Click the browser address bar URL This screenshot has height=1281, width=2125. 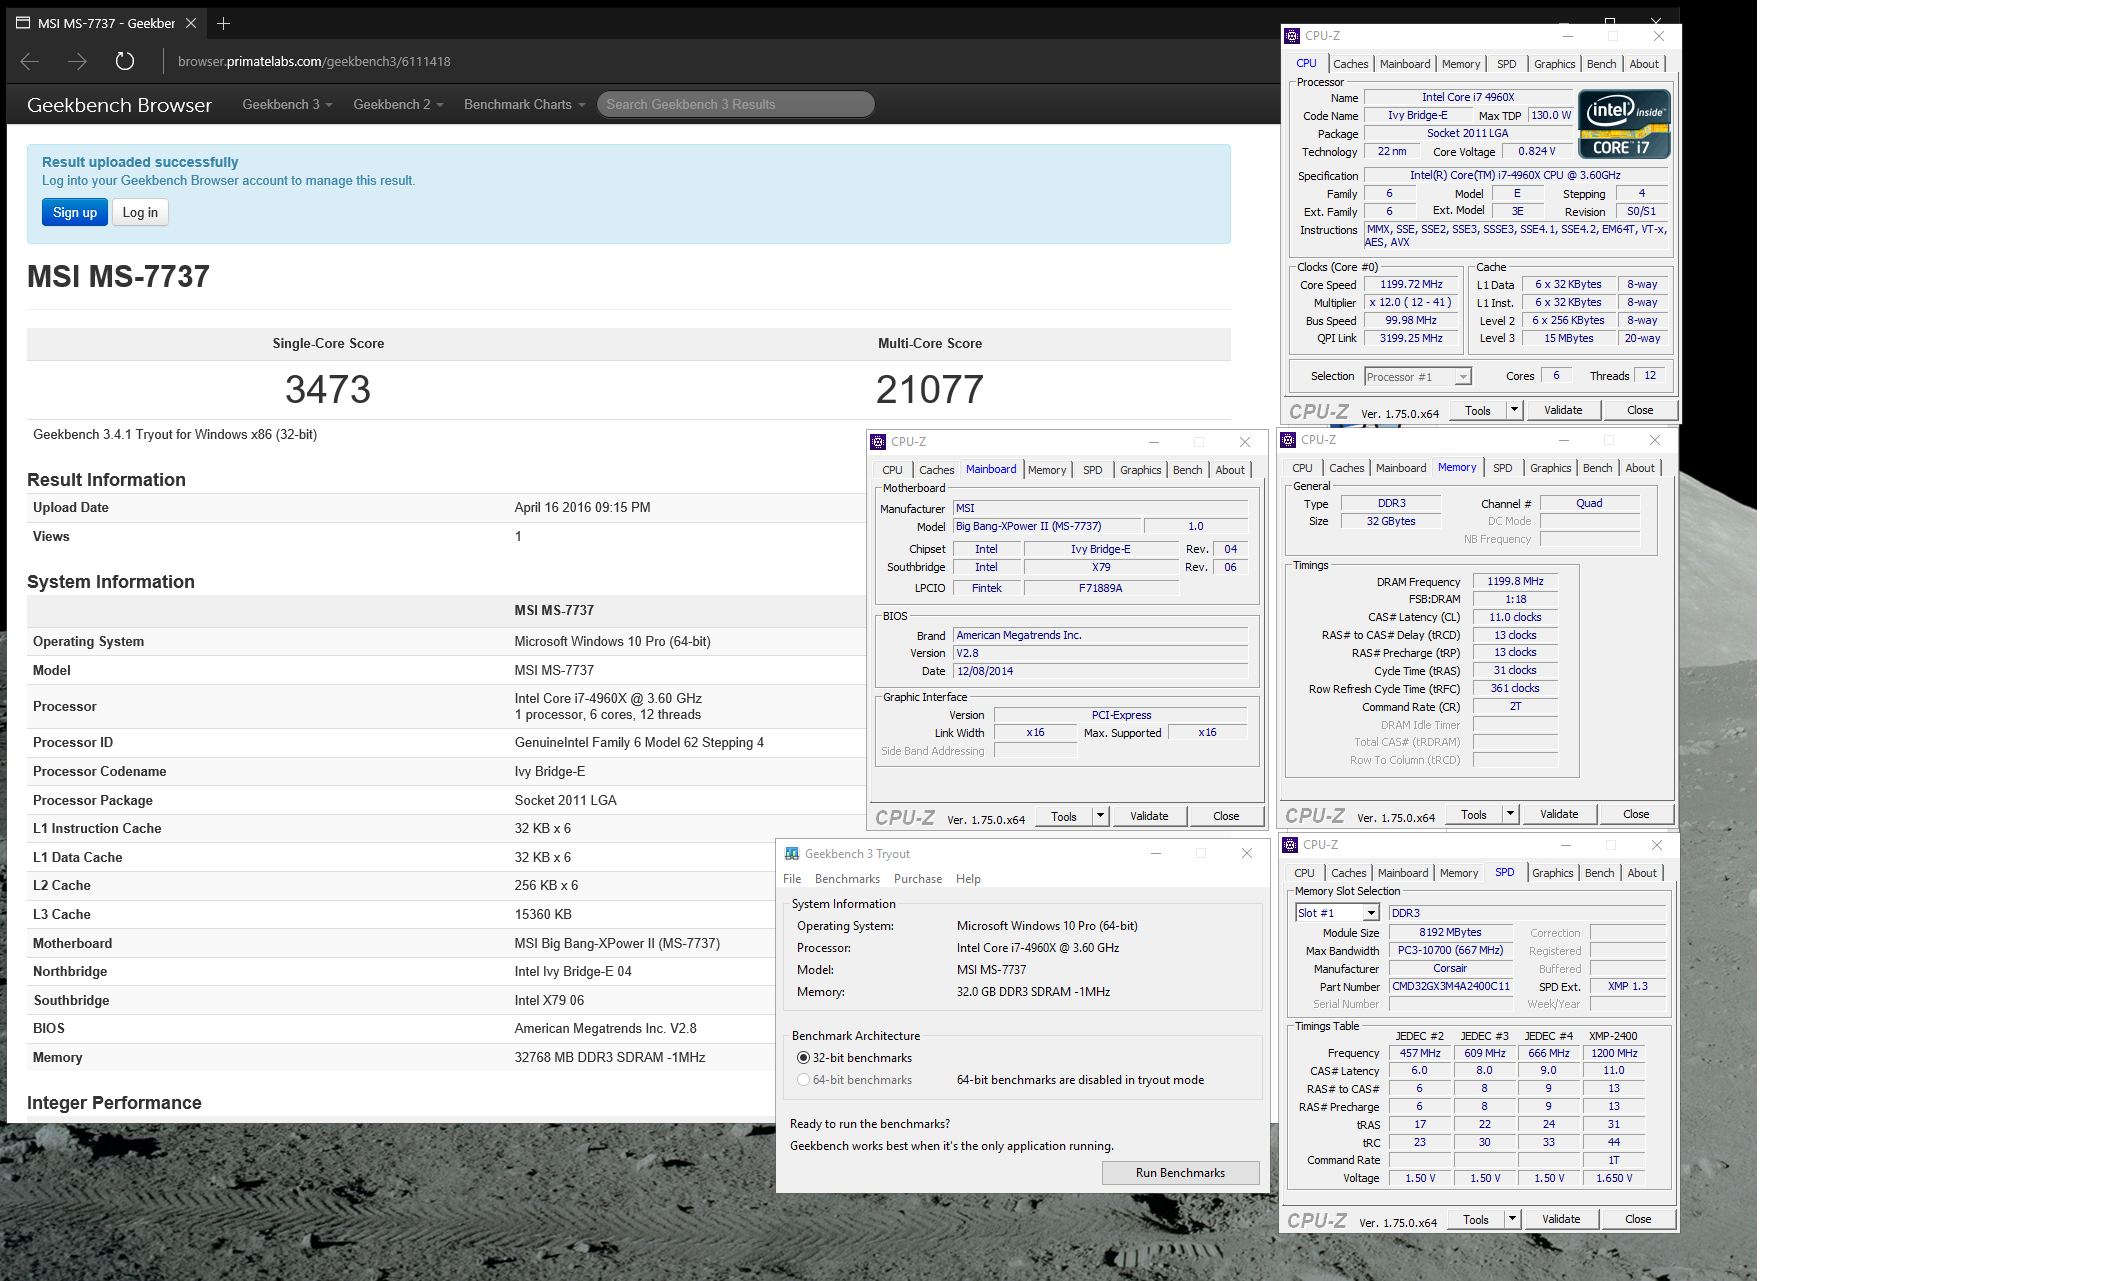[x=314, y=62]
